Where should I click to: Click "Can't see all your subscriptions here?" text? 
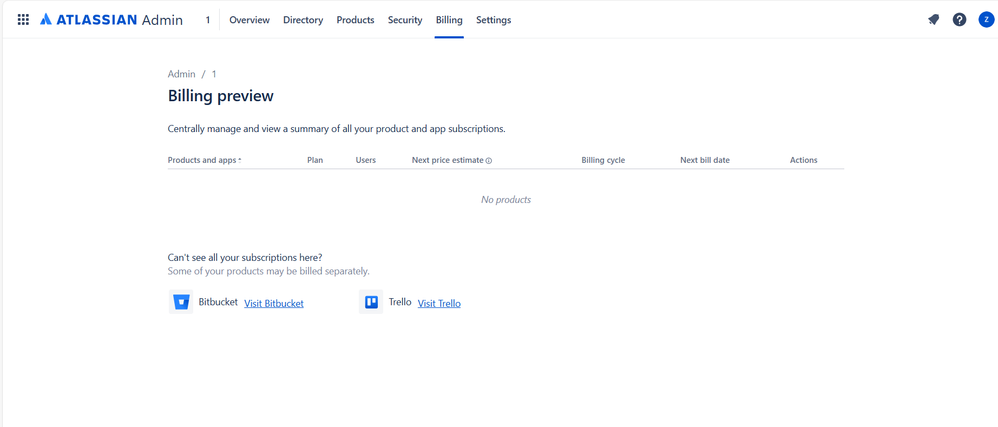coord(244,258)
